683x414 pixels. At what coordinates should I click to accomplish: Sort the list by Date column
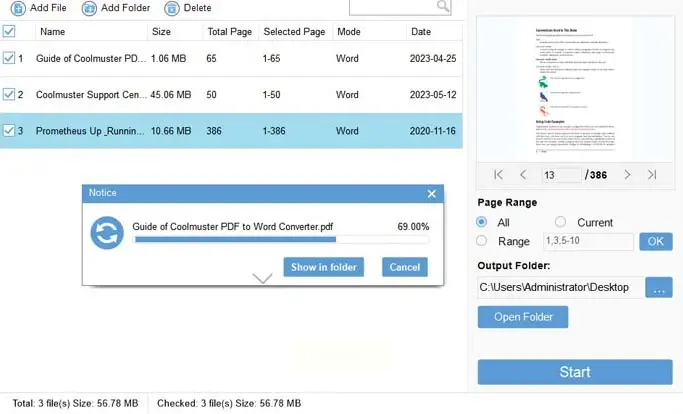[x=420, y=32]
